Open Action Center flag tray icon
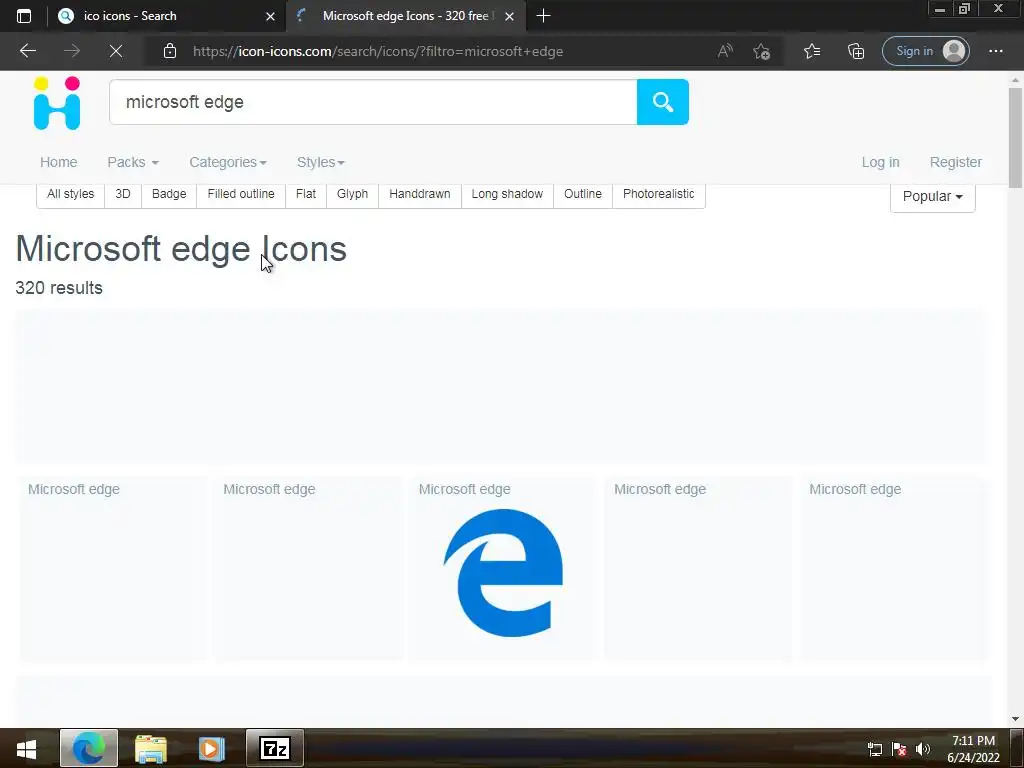 click(899, 749)
